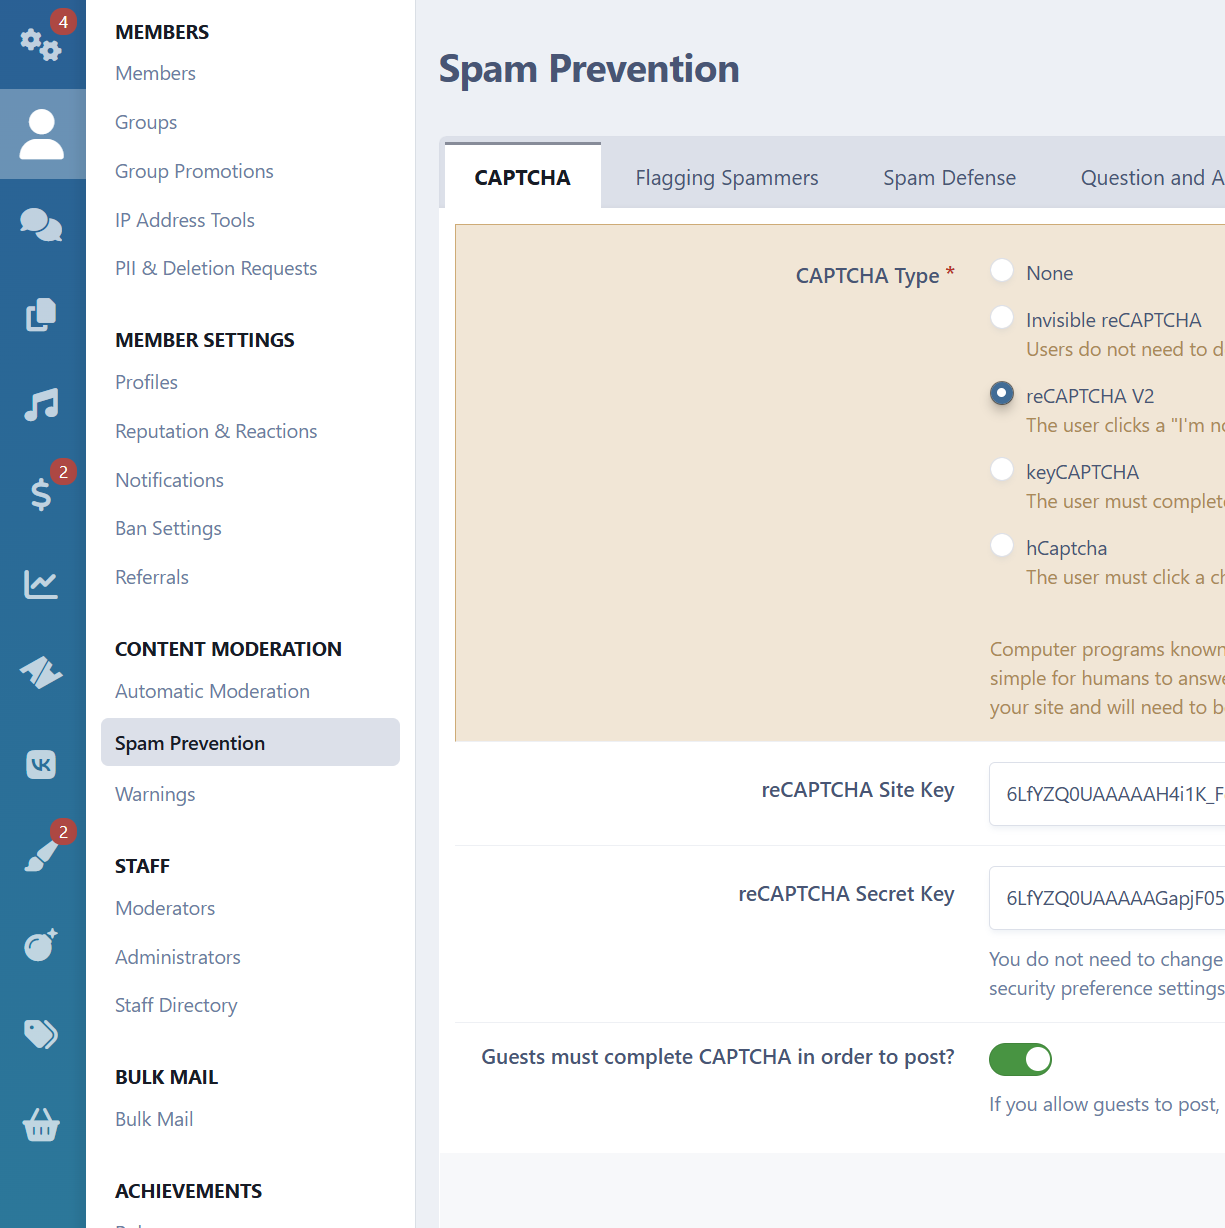Click the VK logo sidebar icon
1225x1228 pixels.
click(41, 765)
